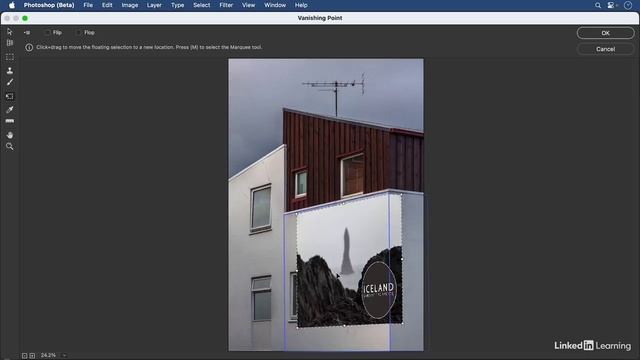
Task: Open Spotlight search in menu bar
Action: (598, 5)
